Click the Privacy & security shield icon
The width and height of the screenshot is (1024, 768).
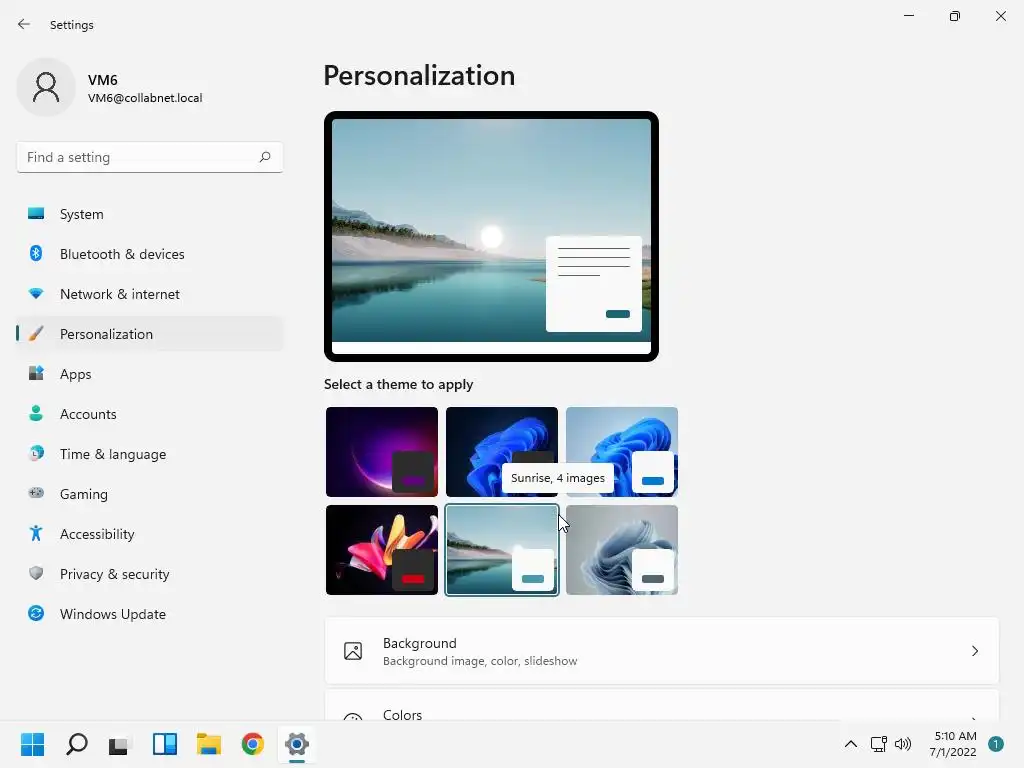click(x=36, y=573)
